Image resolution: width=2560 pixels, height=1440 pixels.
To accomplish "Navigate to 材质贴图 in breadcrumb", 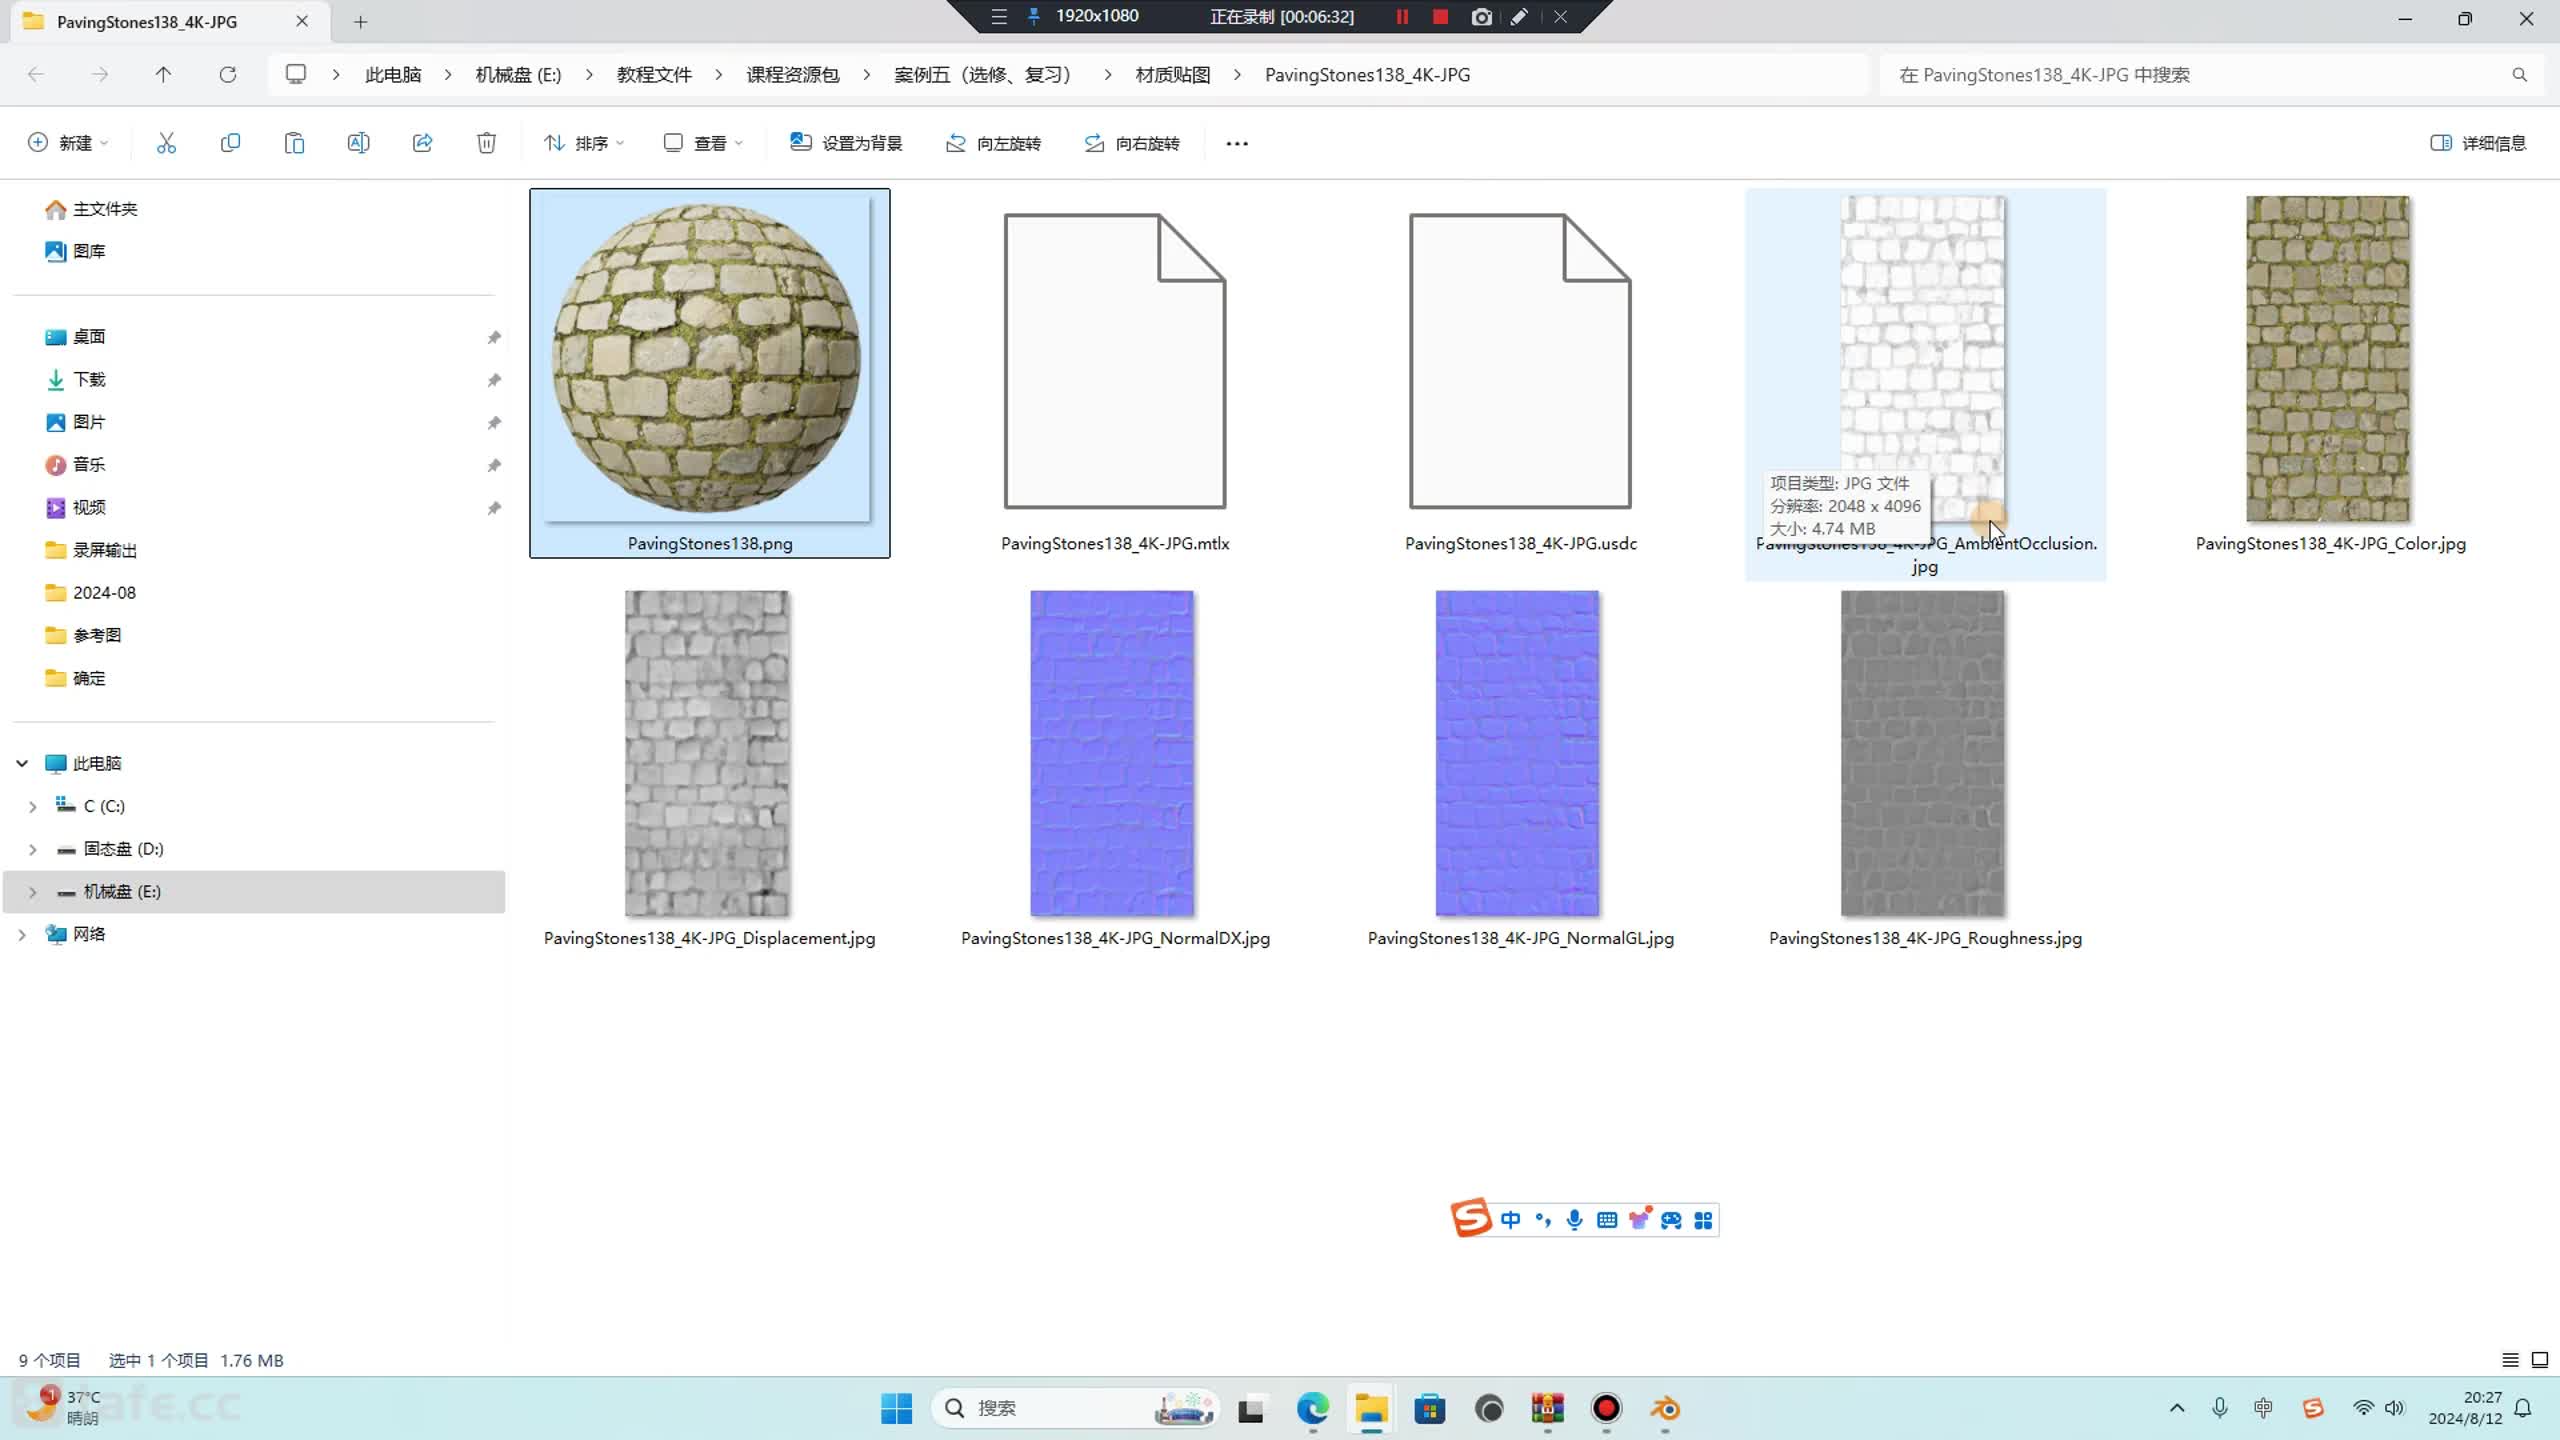I will click(1173, 75).
